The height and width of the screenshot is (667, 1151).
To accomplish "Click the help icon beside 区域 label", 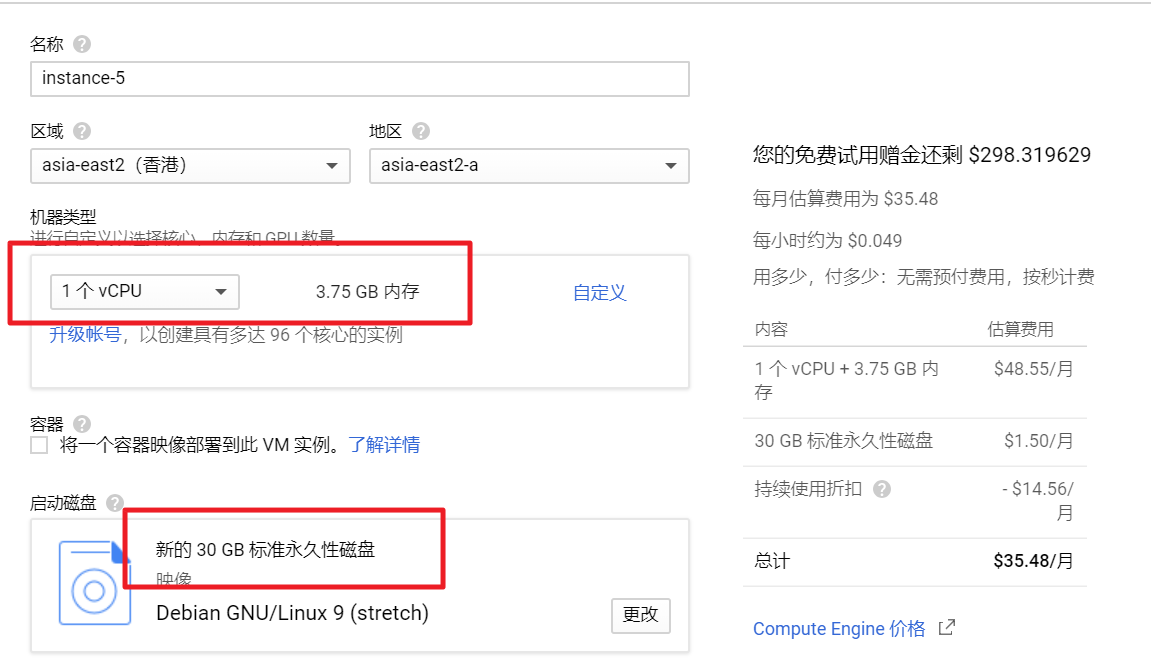I will 82,131.
